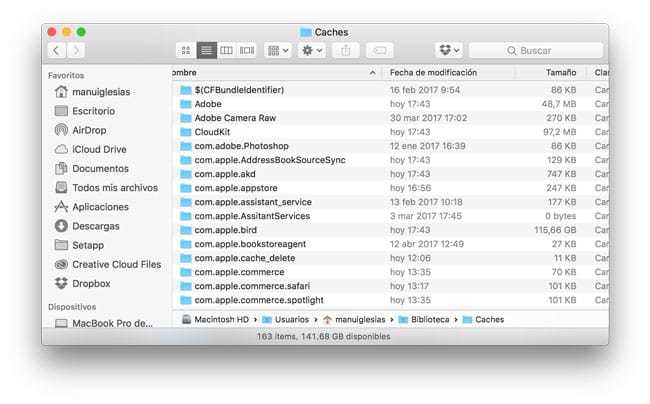Switch to list view
Screen dimensions: 650x404
[x=206, y=51]
